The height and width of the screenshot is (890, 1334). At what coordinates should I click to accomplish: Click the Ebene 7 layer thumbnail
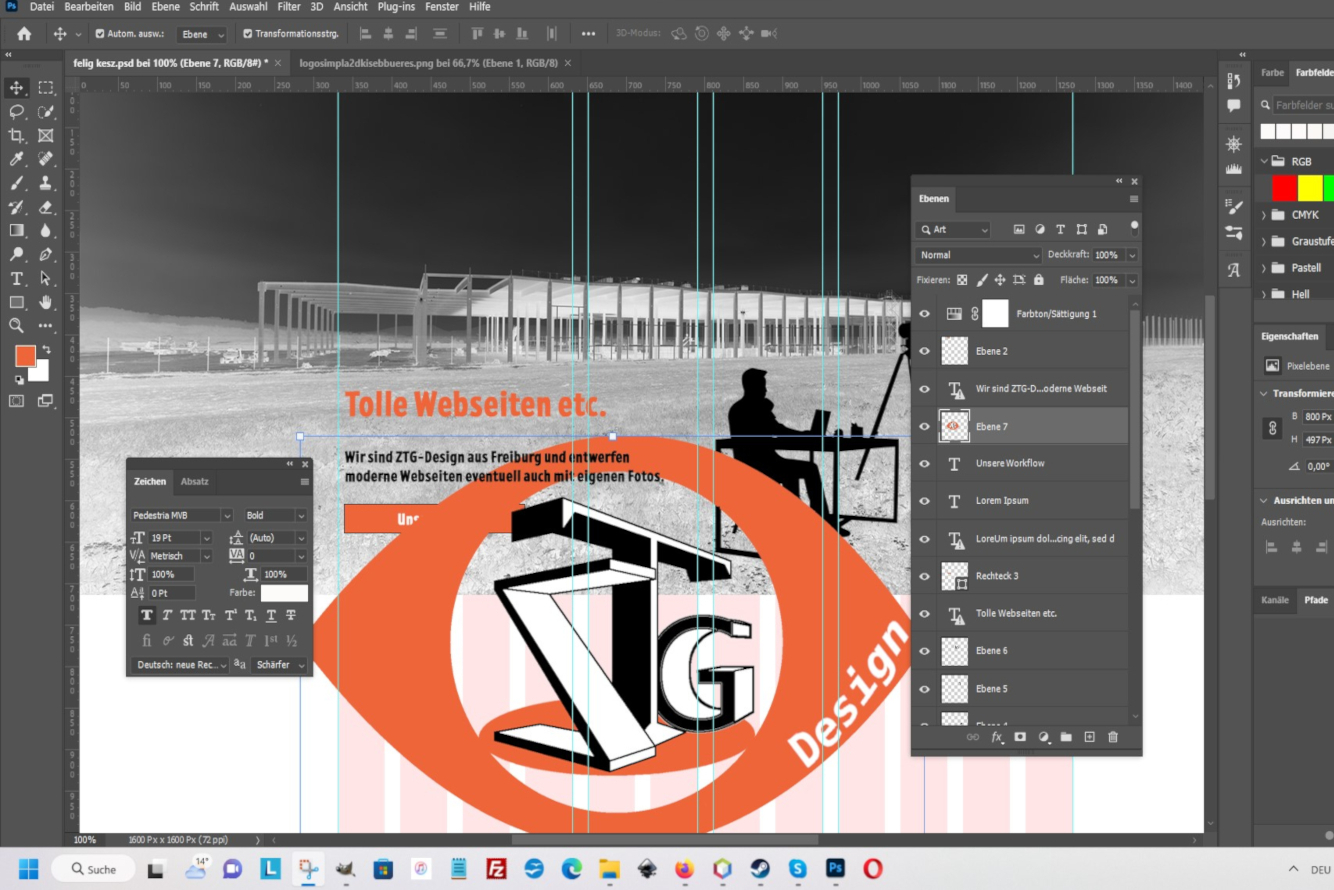tap(955, 426)
